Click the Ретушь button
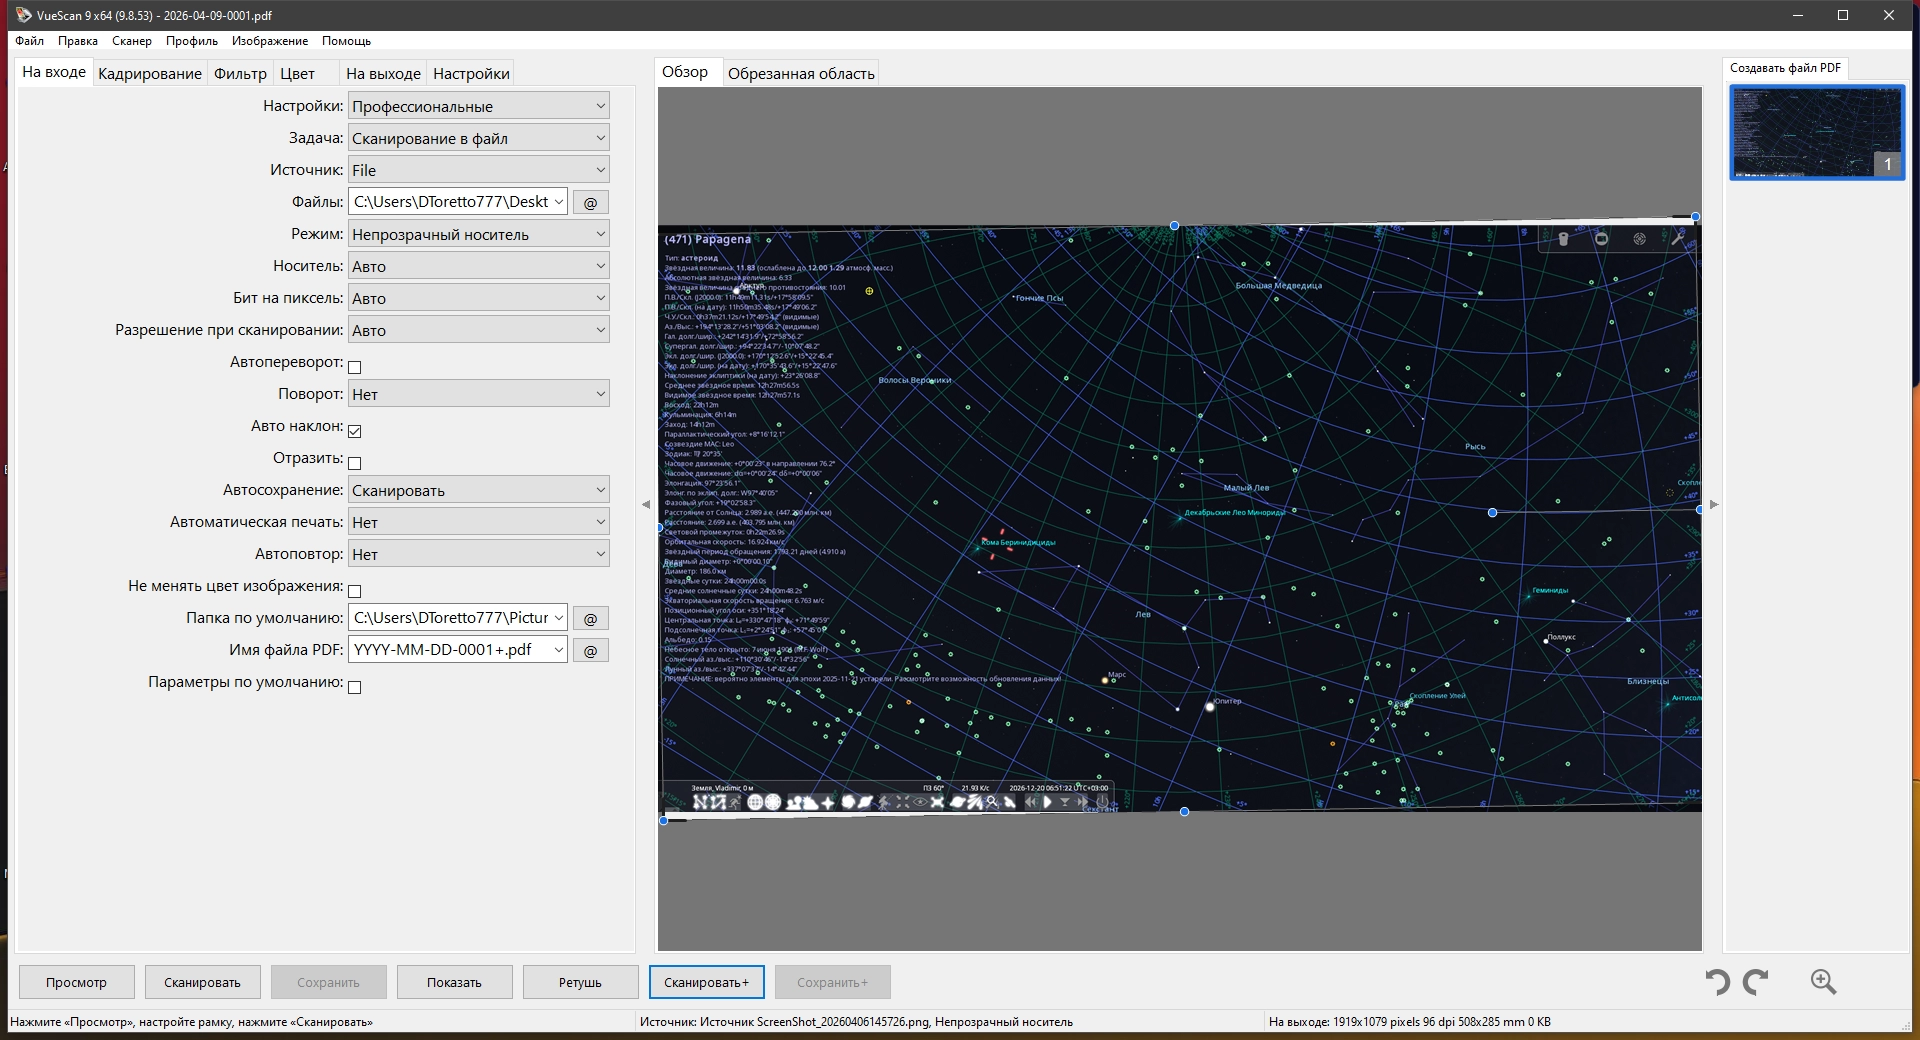The width and height of the screenshot is (1920, 1040). pyautogui.click(x=580, y=982)
